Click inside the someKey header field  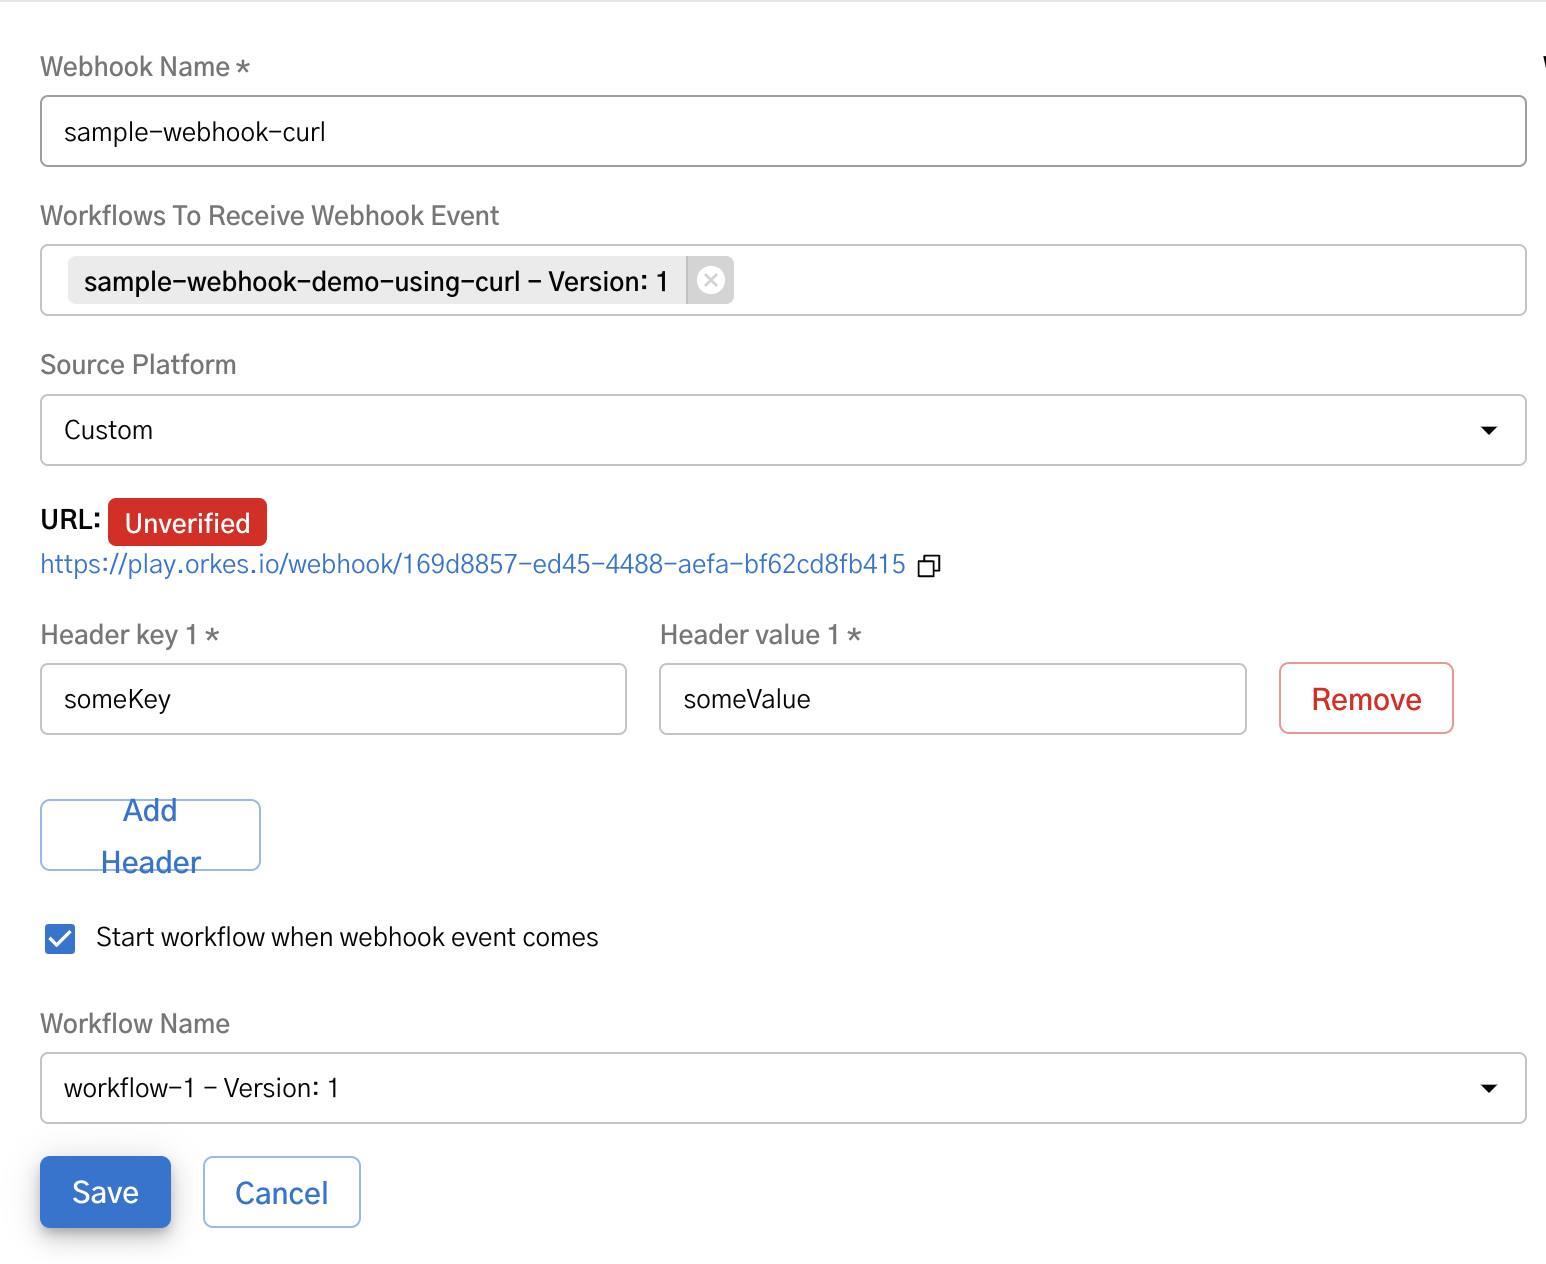point(333,699)
